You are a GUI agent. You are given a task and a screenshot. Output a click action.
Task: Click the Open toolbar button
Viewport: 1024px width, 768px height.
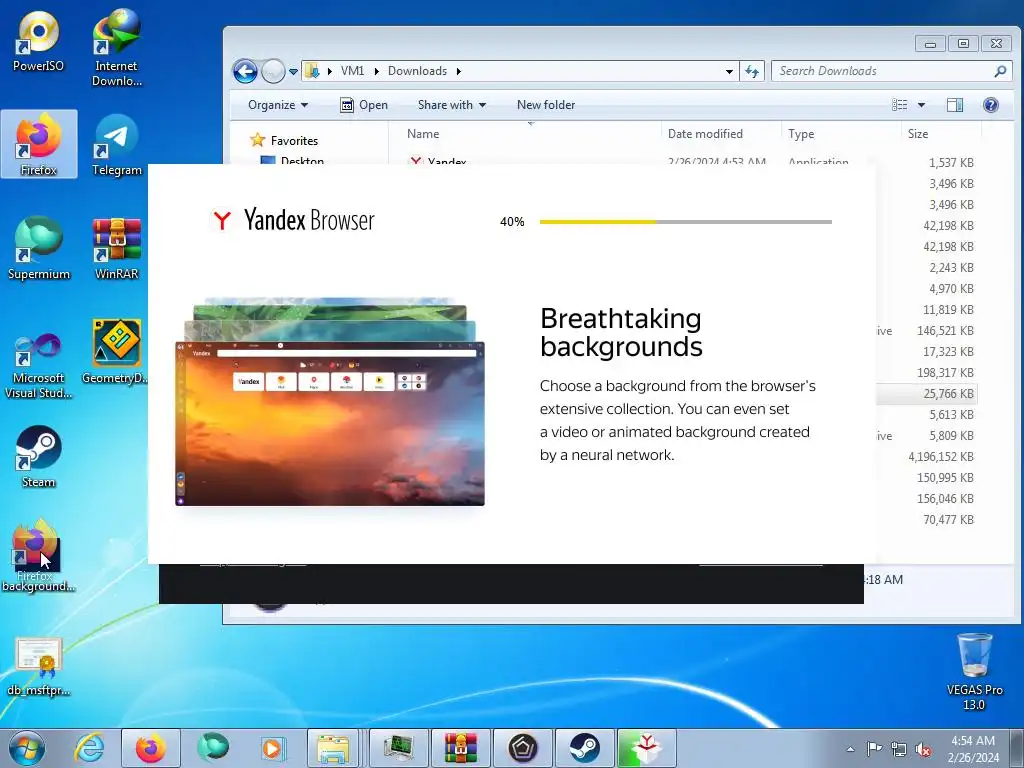364,104
